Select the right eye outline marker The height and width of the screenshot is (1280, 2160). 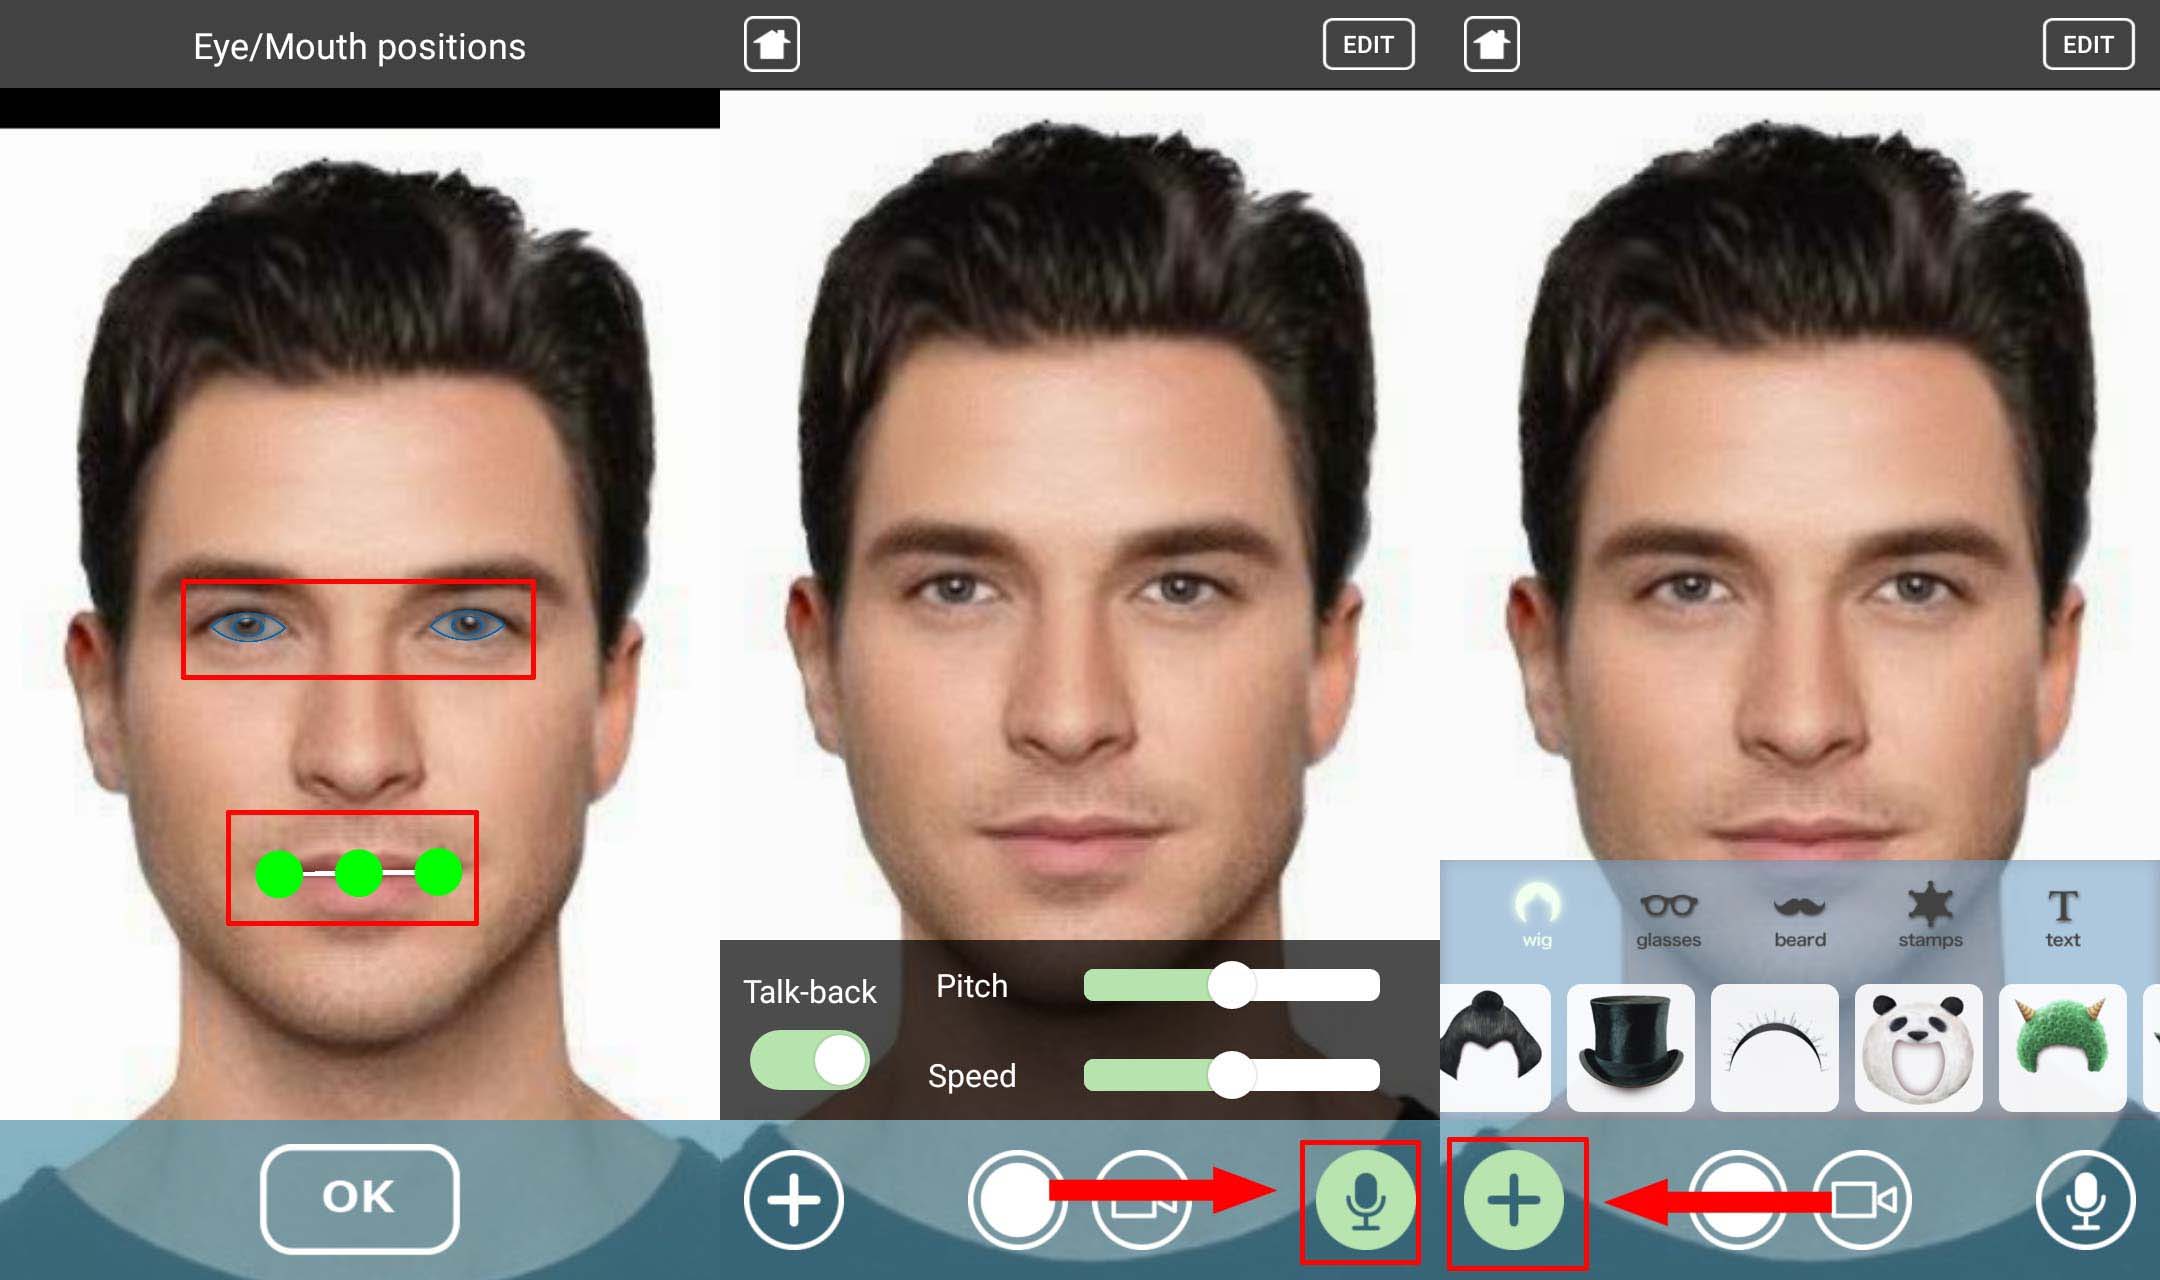pos(468,625)
